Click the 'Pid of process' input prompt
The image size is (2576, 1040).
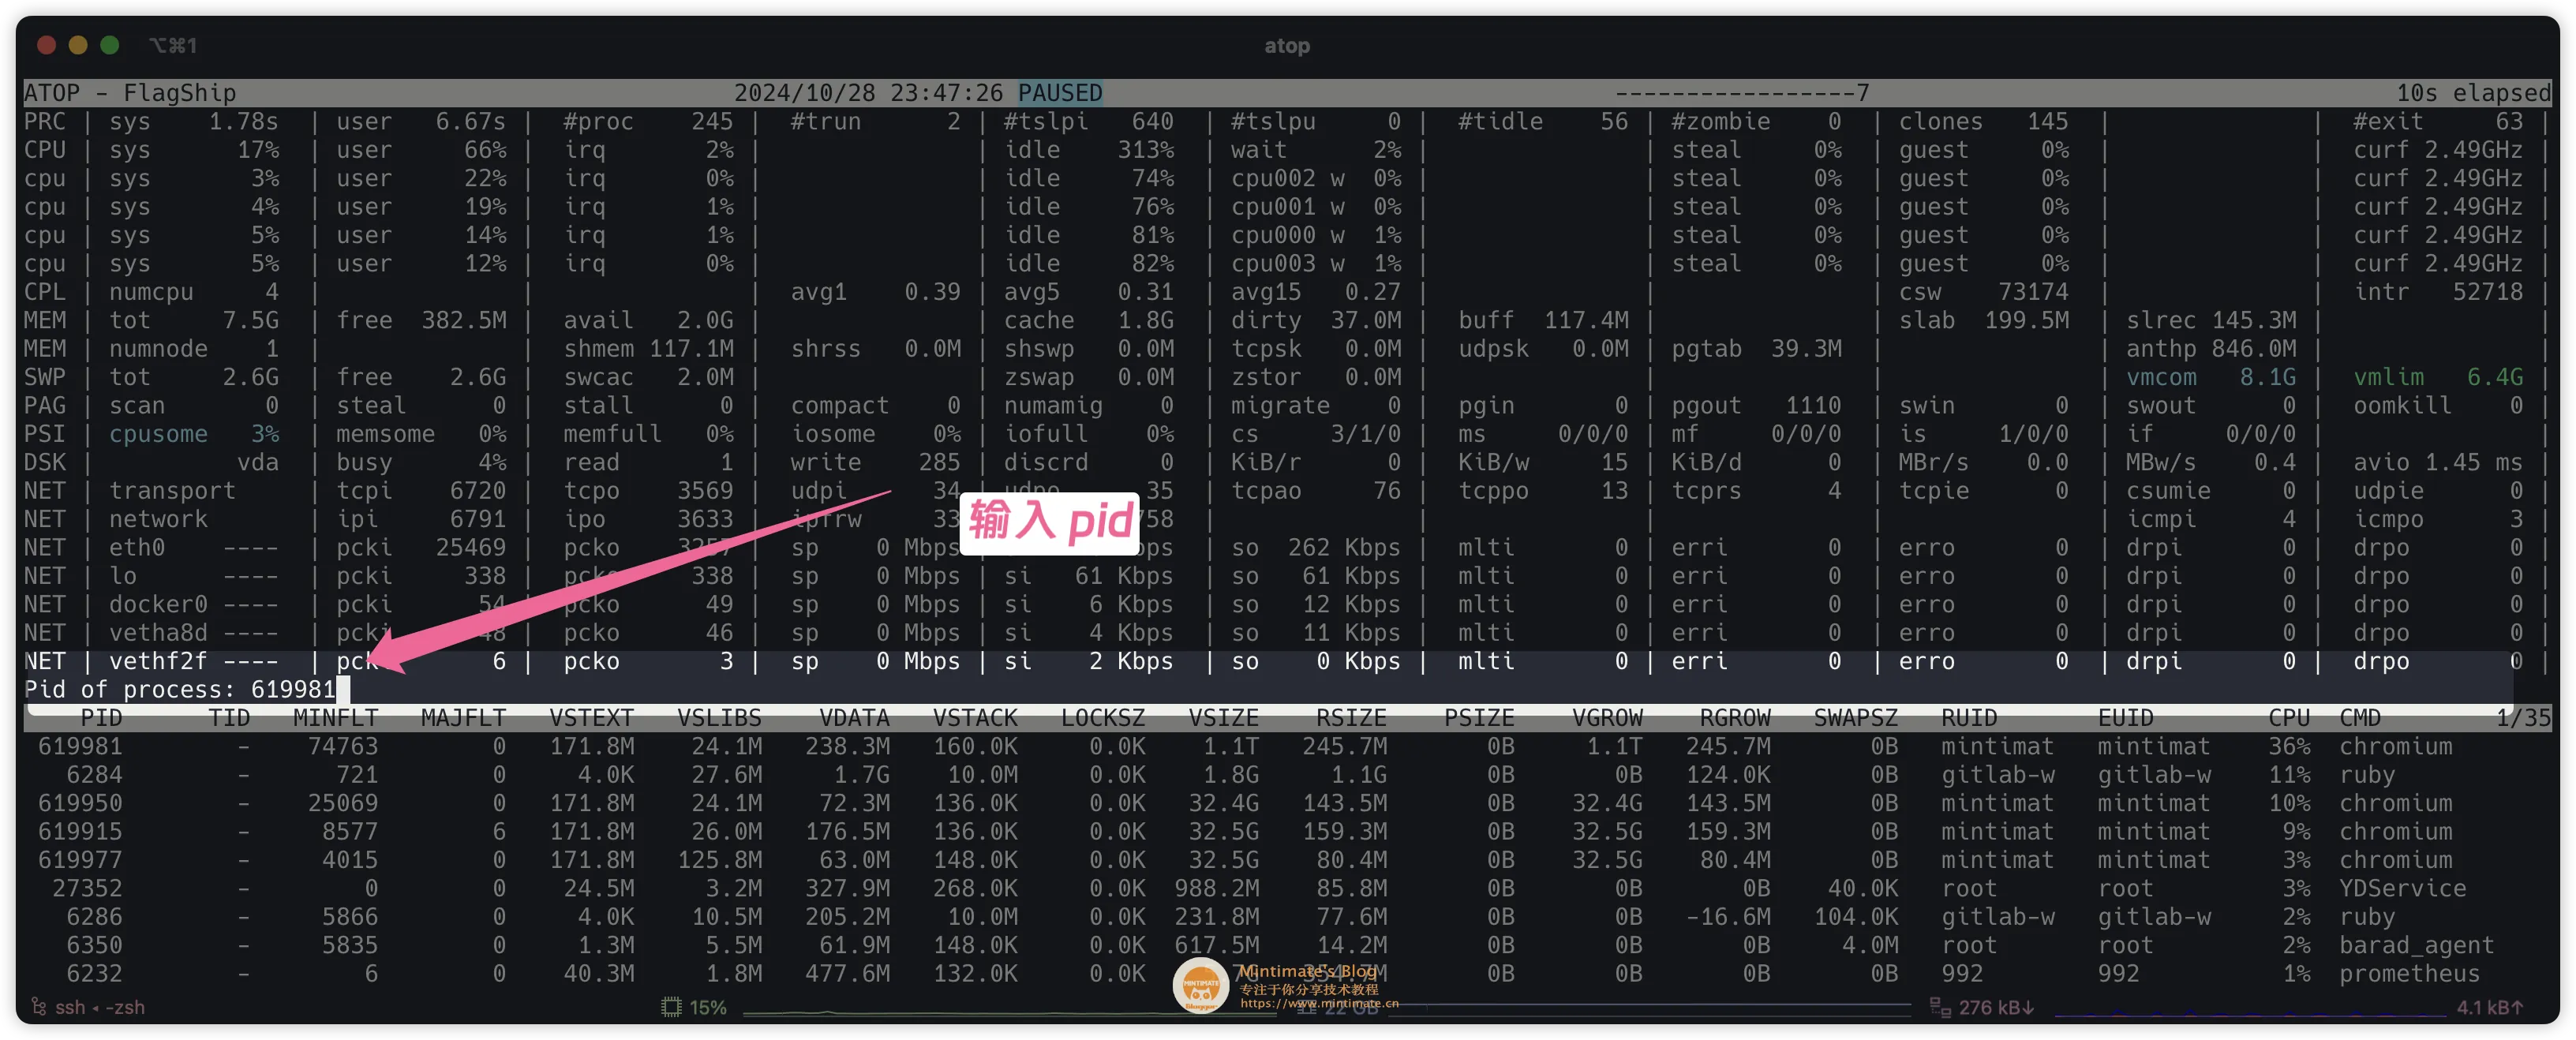coord(186,690)
